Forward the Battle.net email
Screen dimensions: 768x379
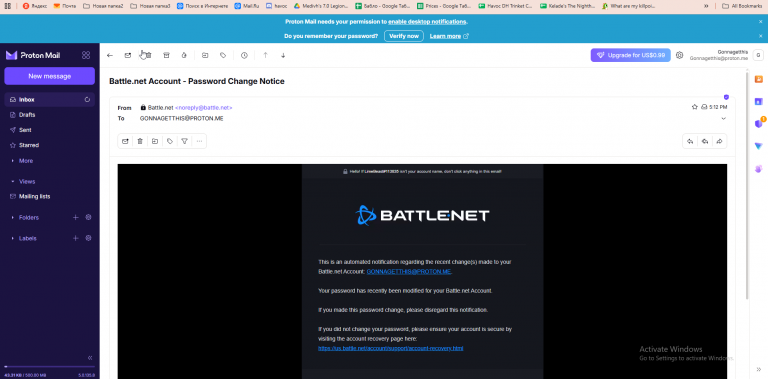[720, 141]
